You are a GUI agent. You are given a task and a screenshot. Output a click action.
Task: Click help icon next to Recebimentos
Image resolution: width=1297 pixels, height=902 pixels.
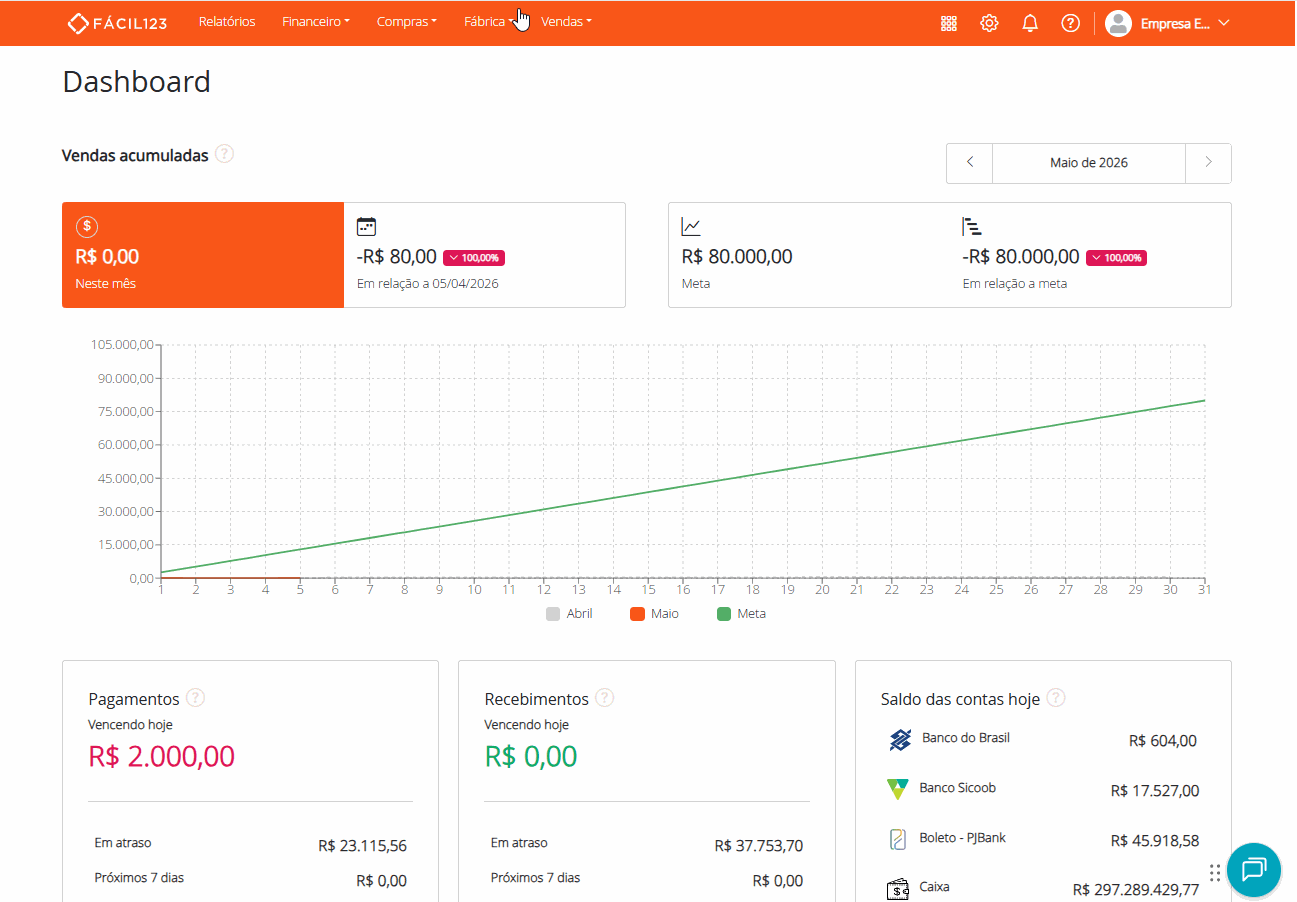(605, 698)
